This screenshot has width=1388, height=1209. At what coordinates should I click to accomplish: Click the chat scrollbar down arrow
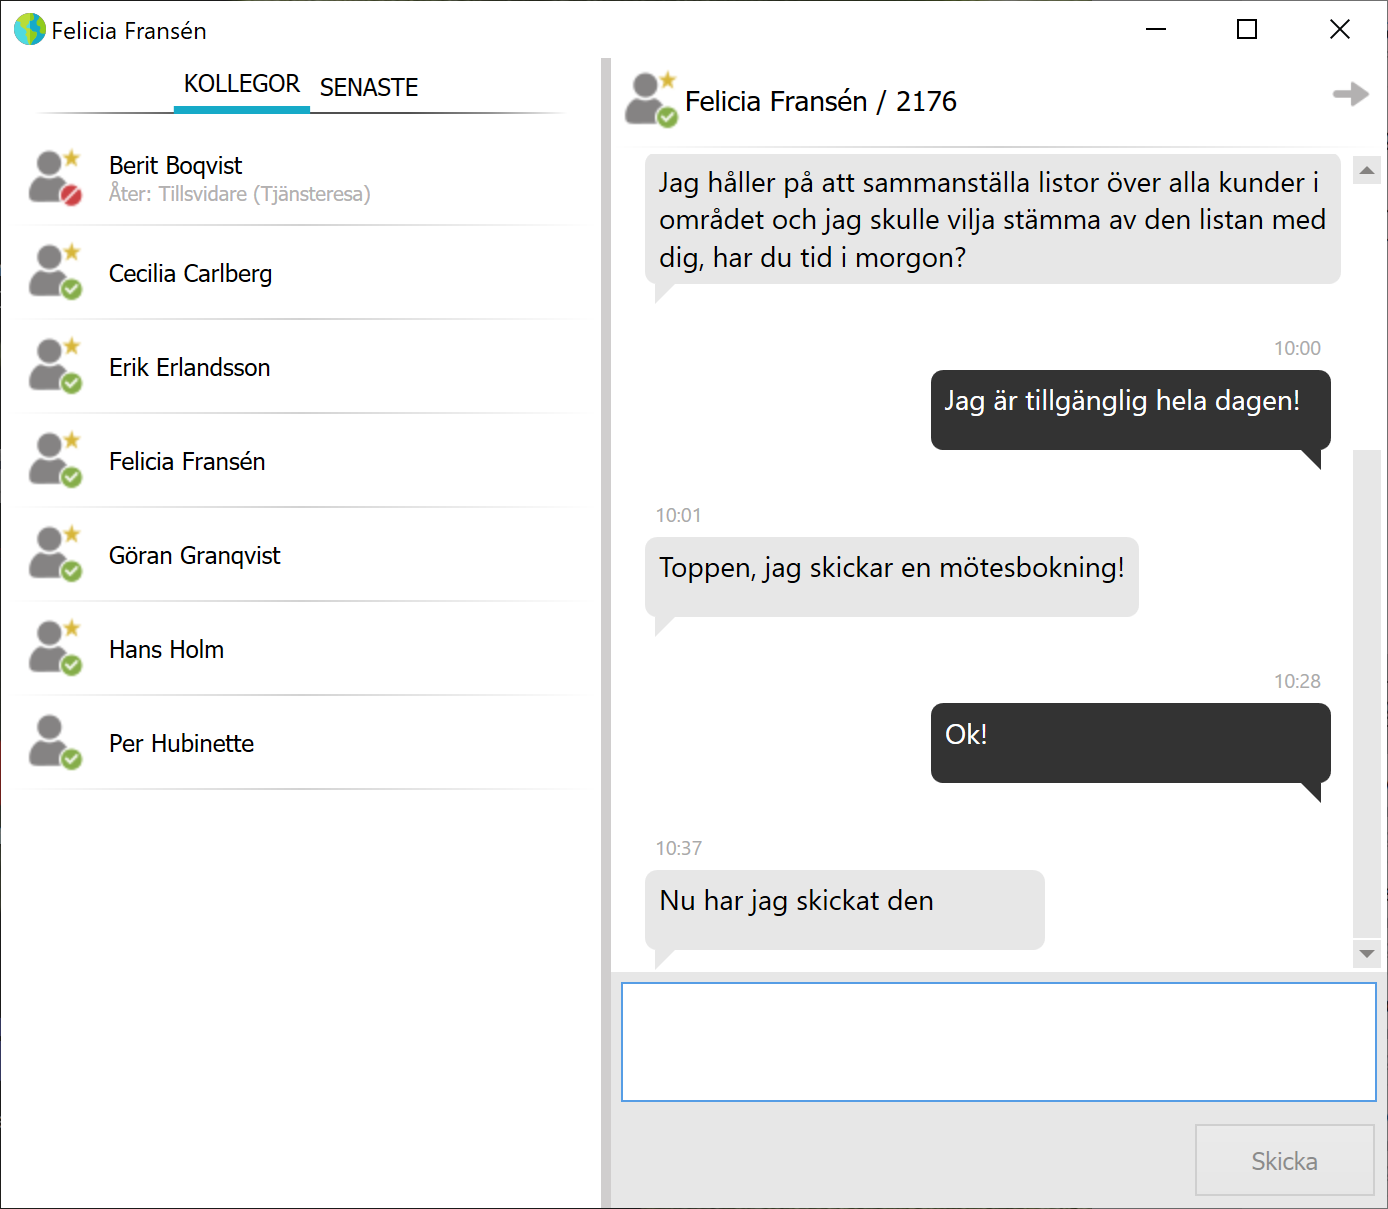click(1367, 954)
